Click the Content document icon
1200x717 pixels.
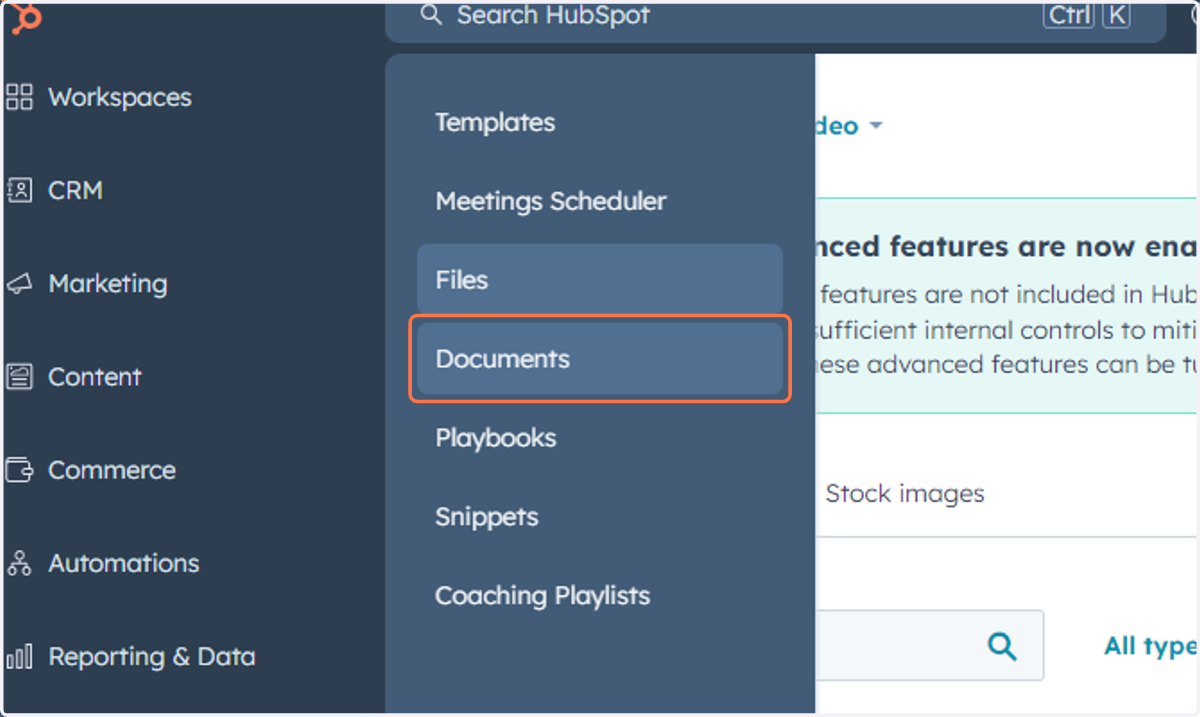(x=19, y=377)
